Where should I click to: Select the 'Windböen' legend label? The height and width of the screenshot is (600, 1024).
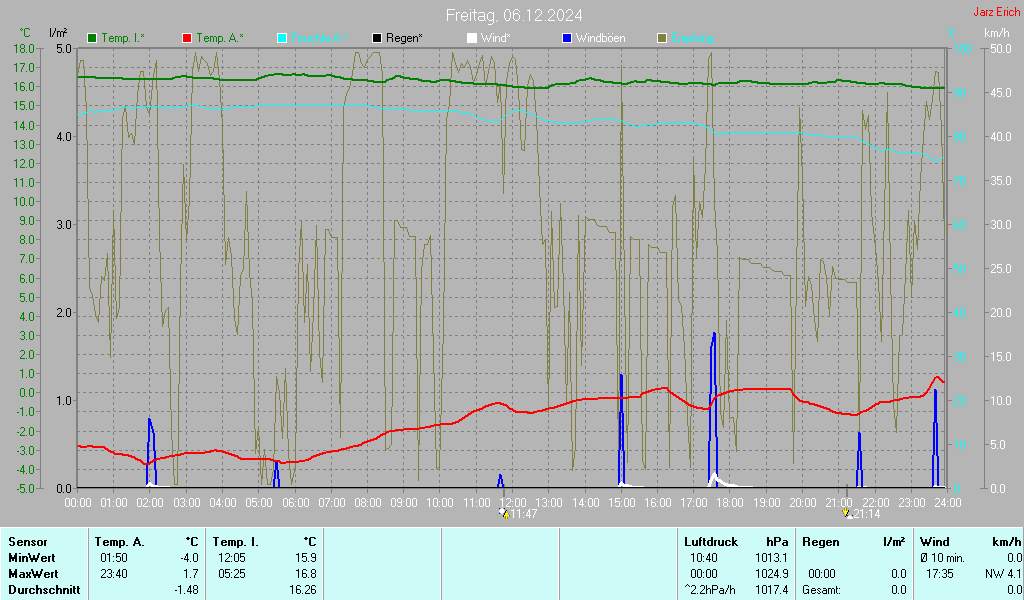600,39
